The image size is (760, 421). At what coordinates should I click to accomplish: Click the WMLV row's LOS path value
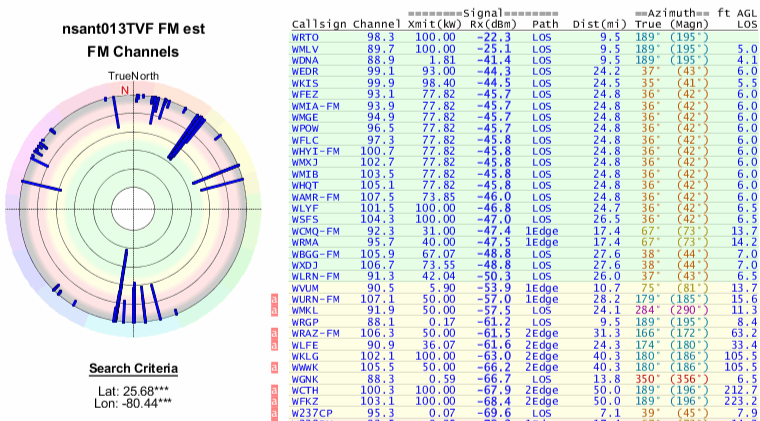[x=542, y=48]
